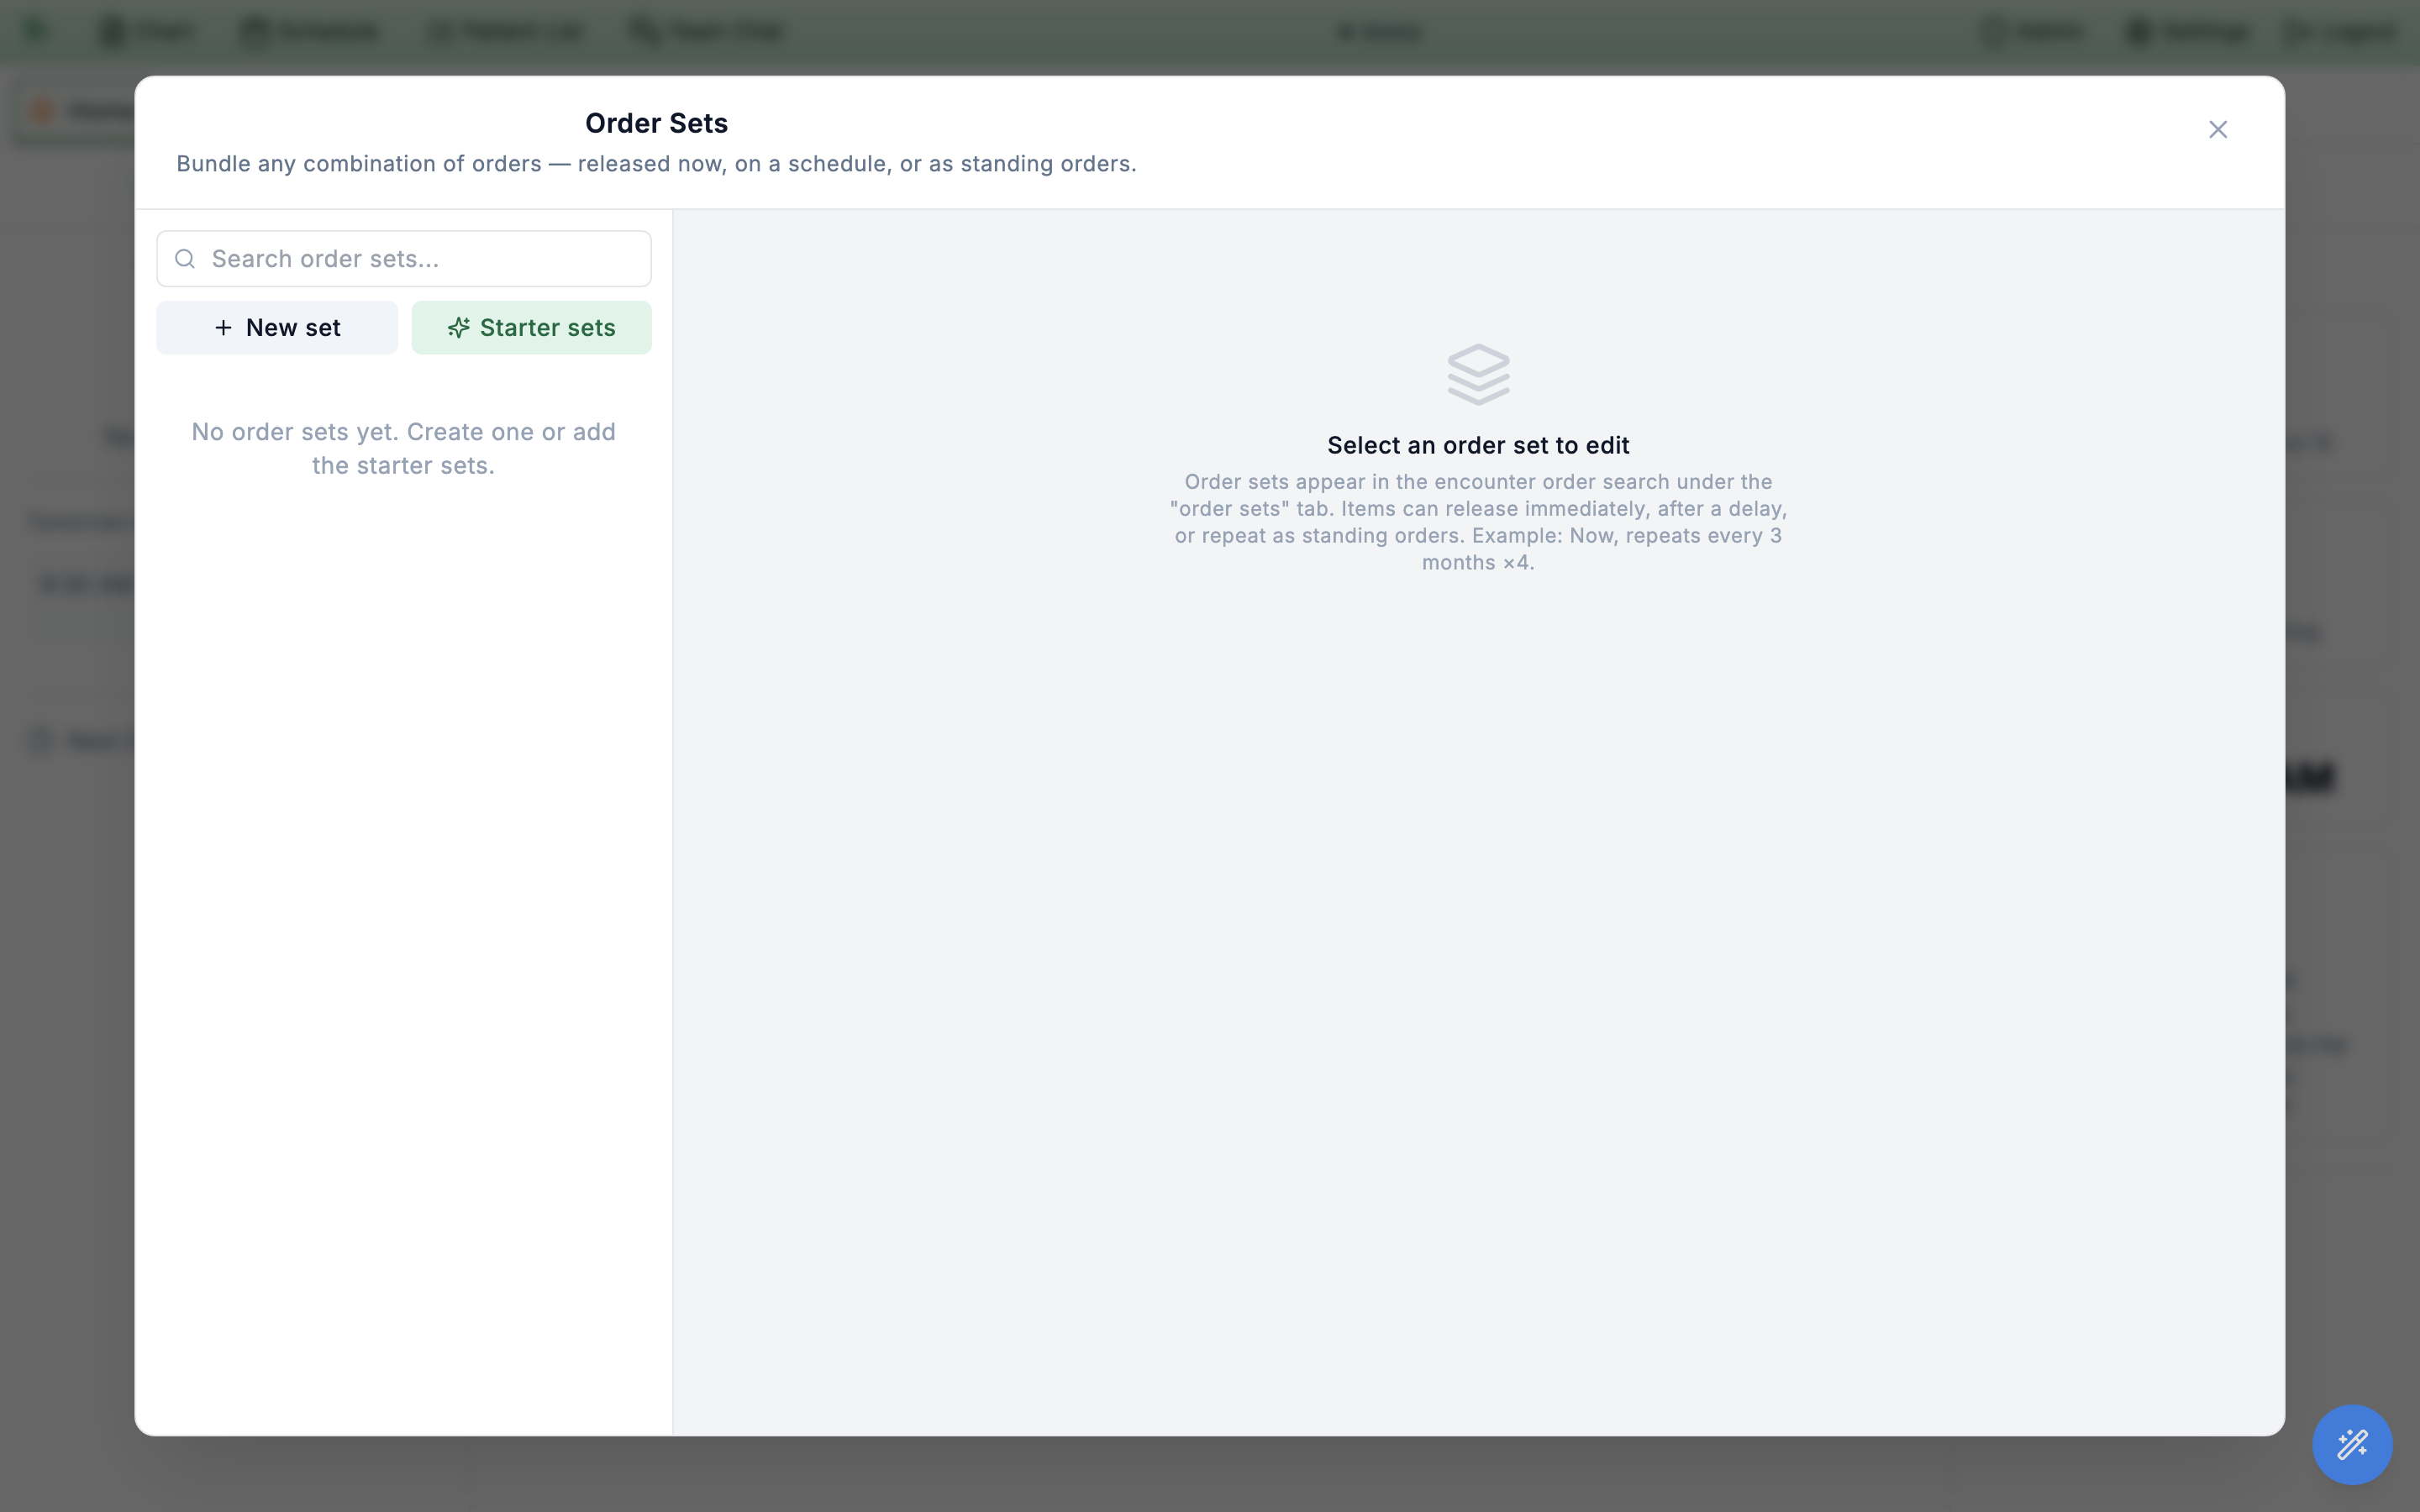Click the magnifier icon in search box
This screenshot has width=2420, height=1512.
click(185, 259)
